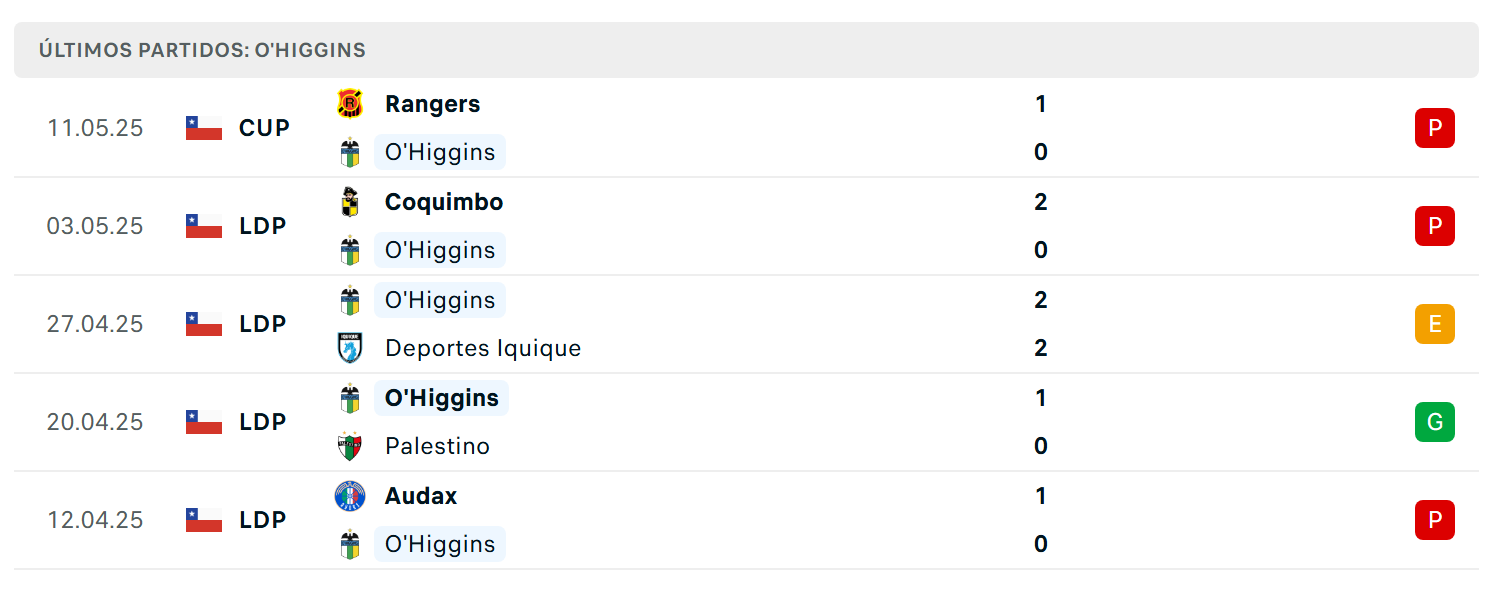Open the 27.04.25 match row date

tap(95, 324)
